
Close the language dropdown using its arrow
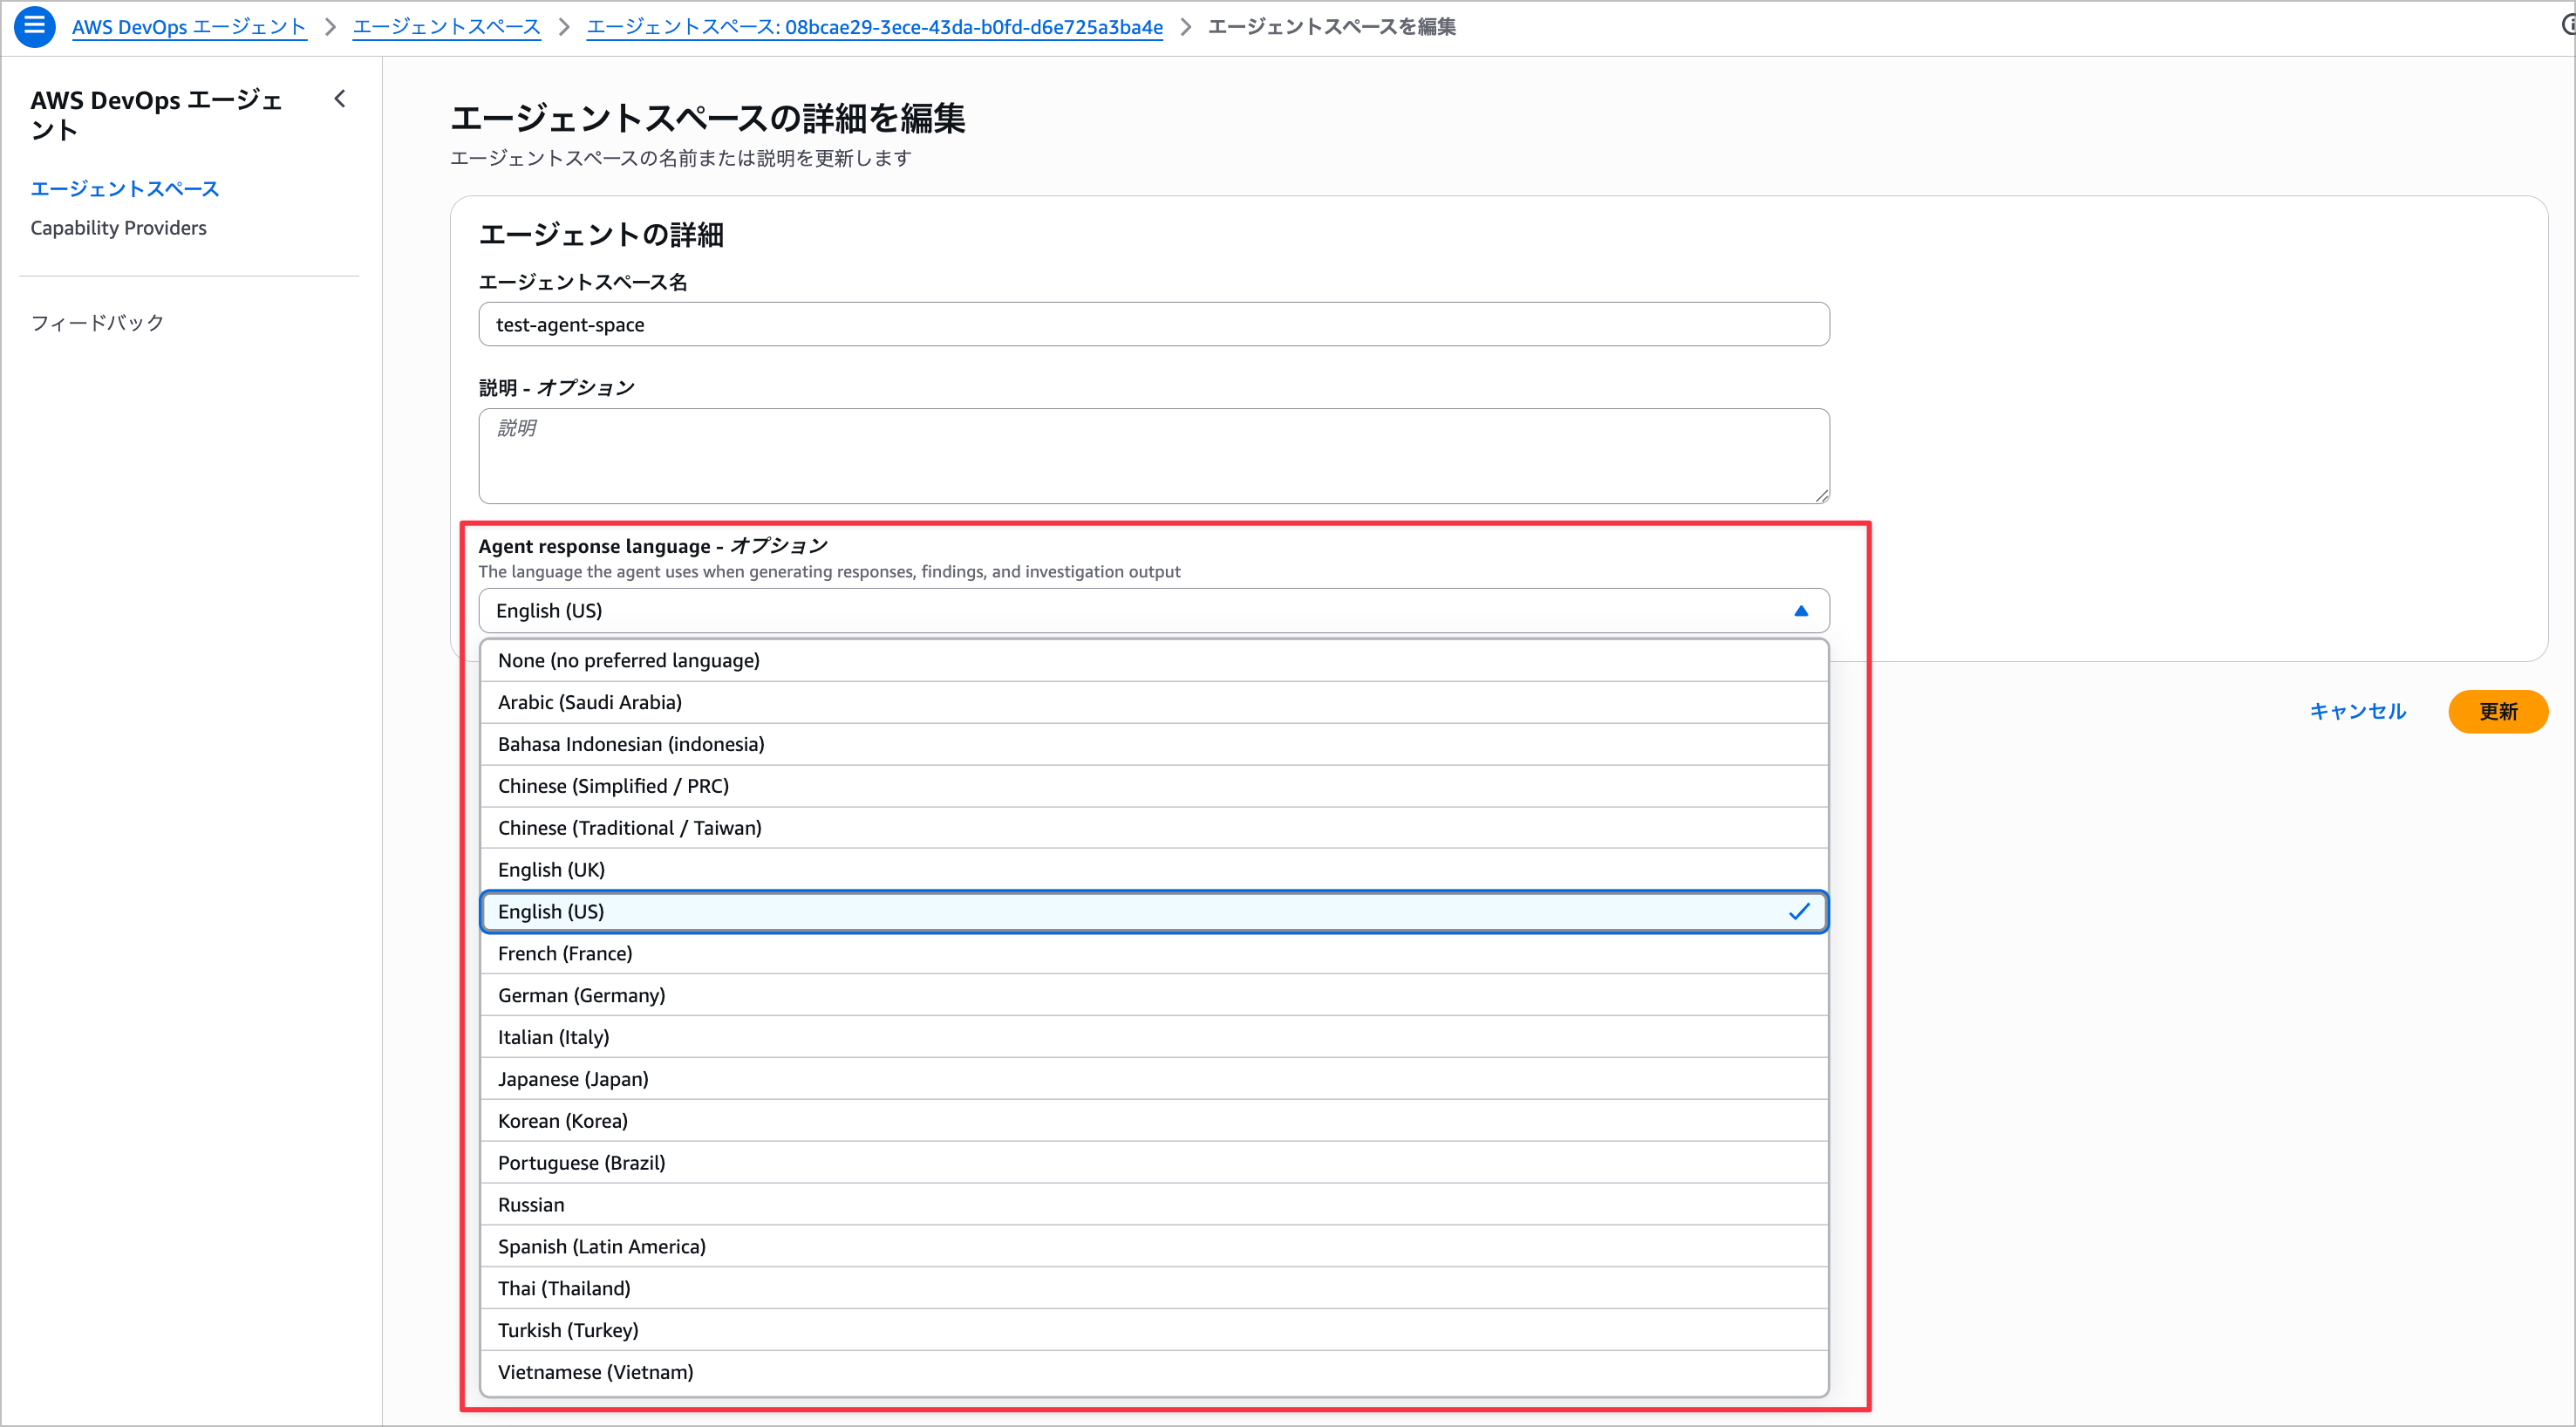[1801, 610]
